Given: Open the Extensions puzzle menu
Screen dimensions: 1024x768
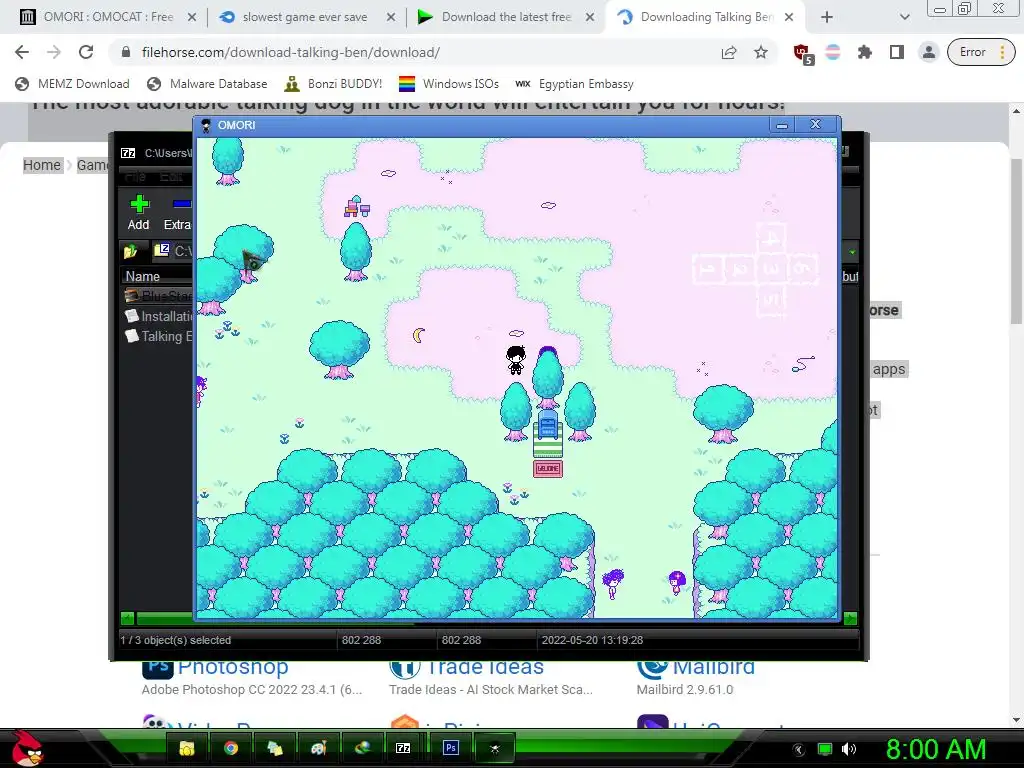Looking at the screenshot, I should point(865,52).
